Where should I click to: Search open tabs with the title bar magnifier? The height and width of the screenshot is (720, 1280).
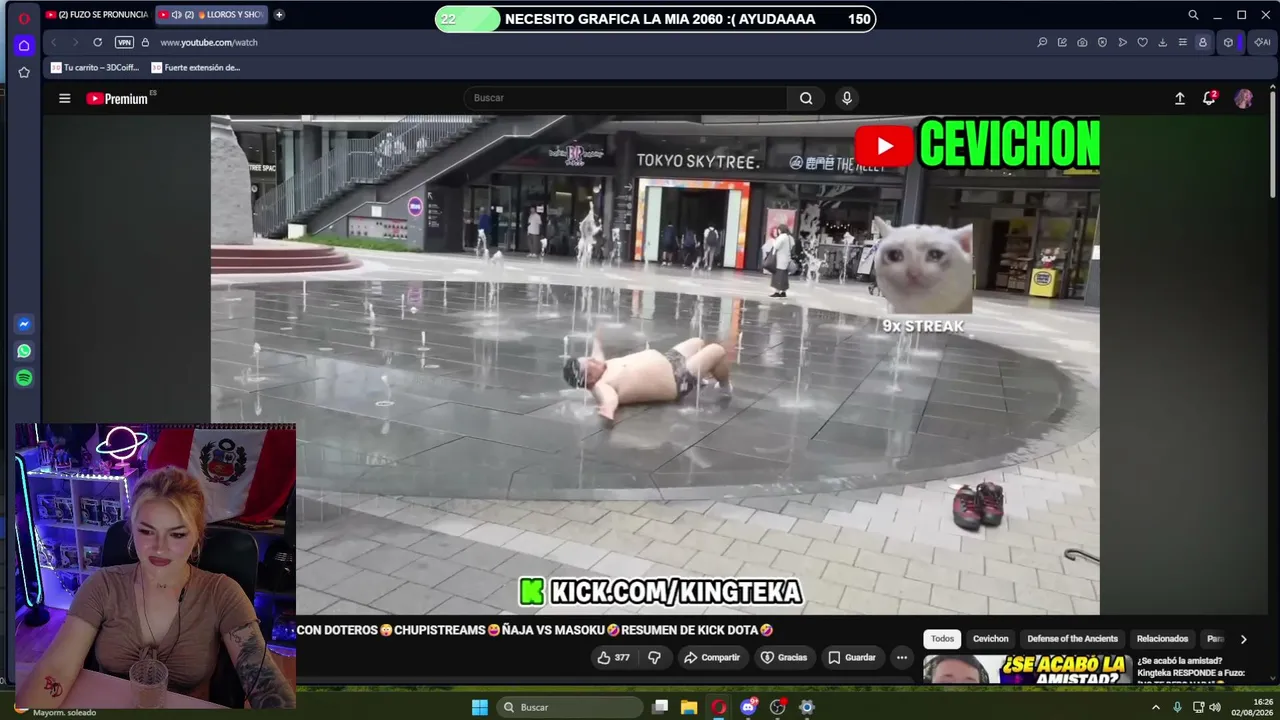click(x=1193, y=15)
